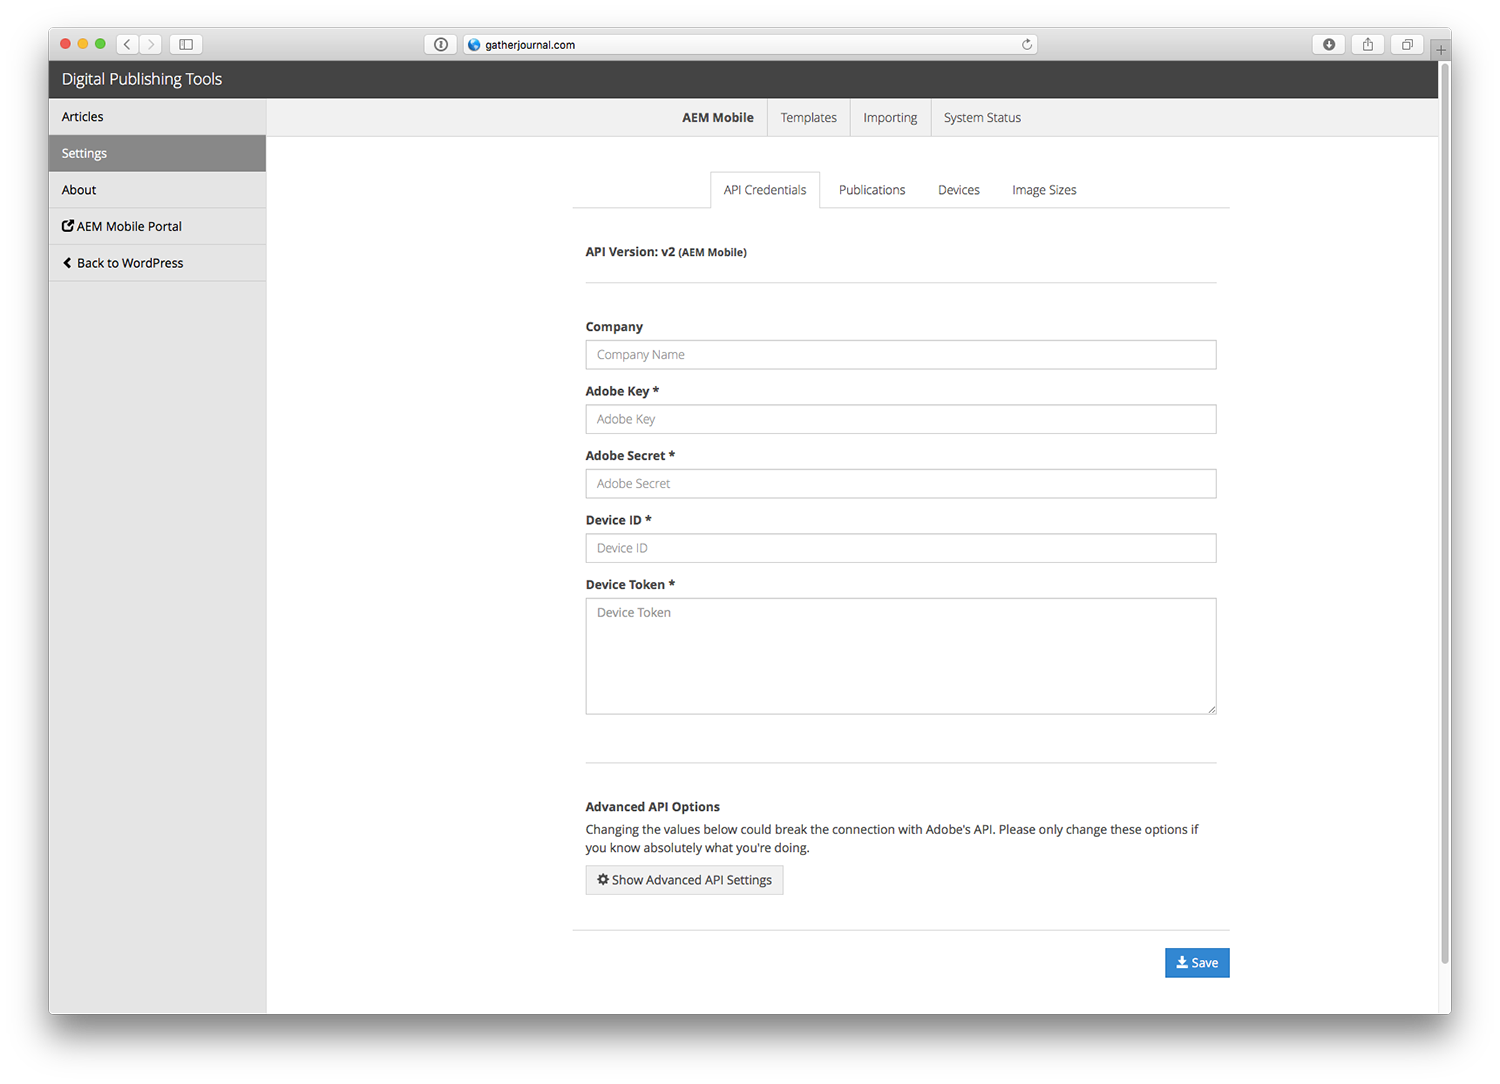Expand Show Advanced API Settings
This screenshot has width=1500, height=1084.
click(x=684, y=880)
